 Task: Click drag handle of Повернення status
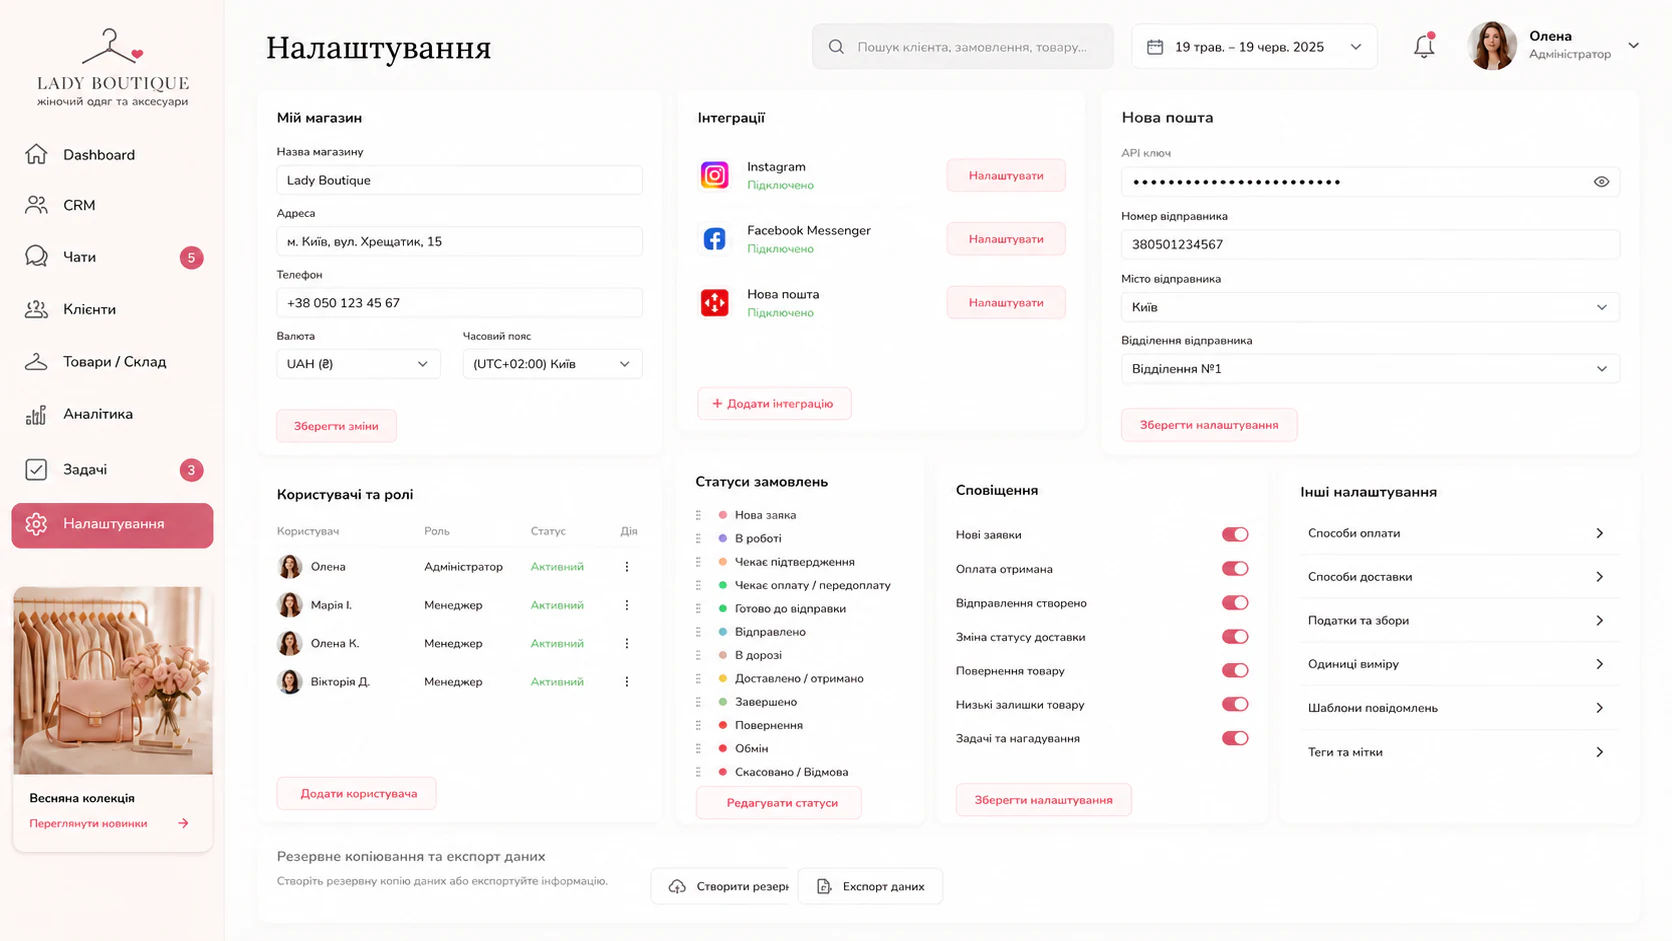[x=698, y=725]
